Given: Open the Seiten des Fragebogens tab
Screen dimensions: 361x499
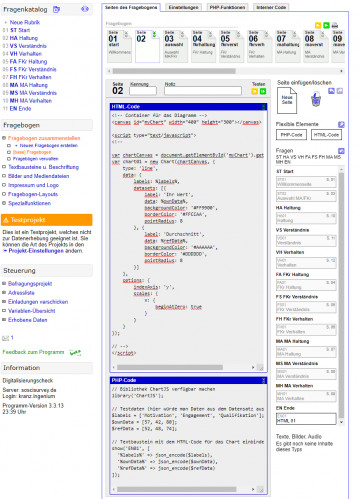Looking at the screenshot, I should tap(131, 7).
